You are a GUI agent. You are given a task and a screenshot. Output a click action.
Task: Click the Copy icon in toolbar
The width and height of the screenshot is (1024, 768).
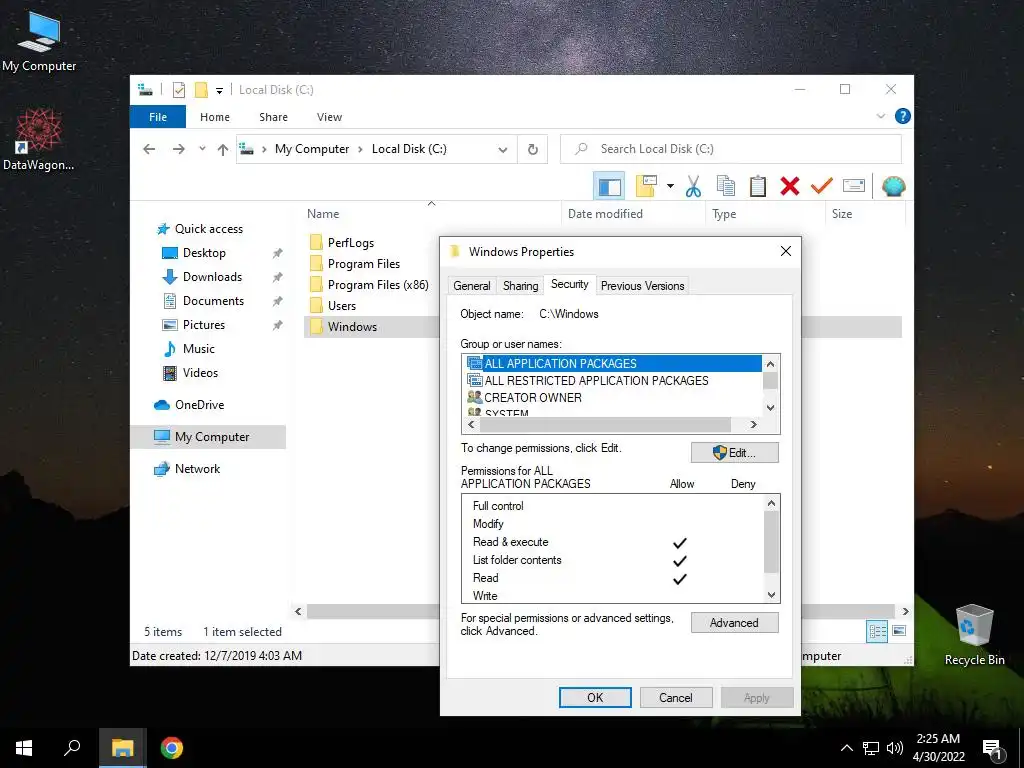[x=726, y=186]
